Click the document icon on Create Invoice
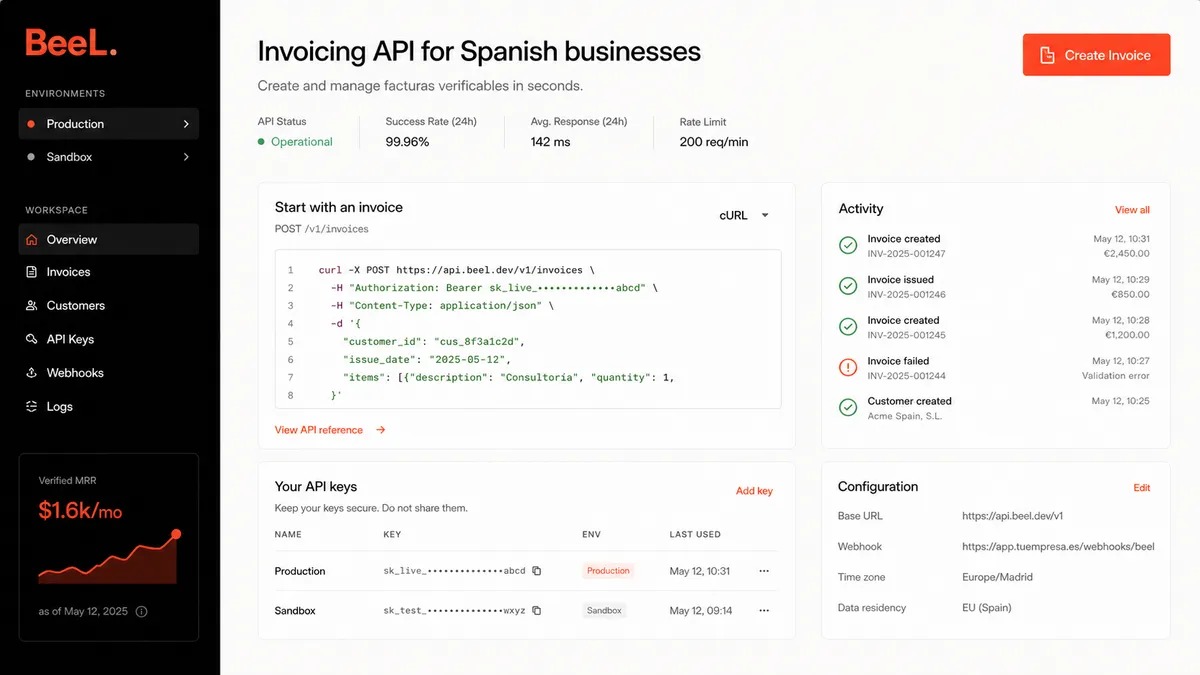Image resolution: width=1200 pixels, height=675 pixels. click(x=1048, y=55)
